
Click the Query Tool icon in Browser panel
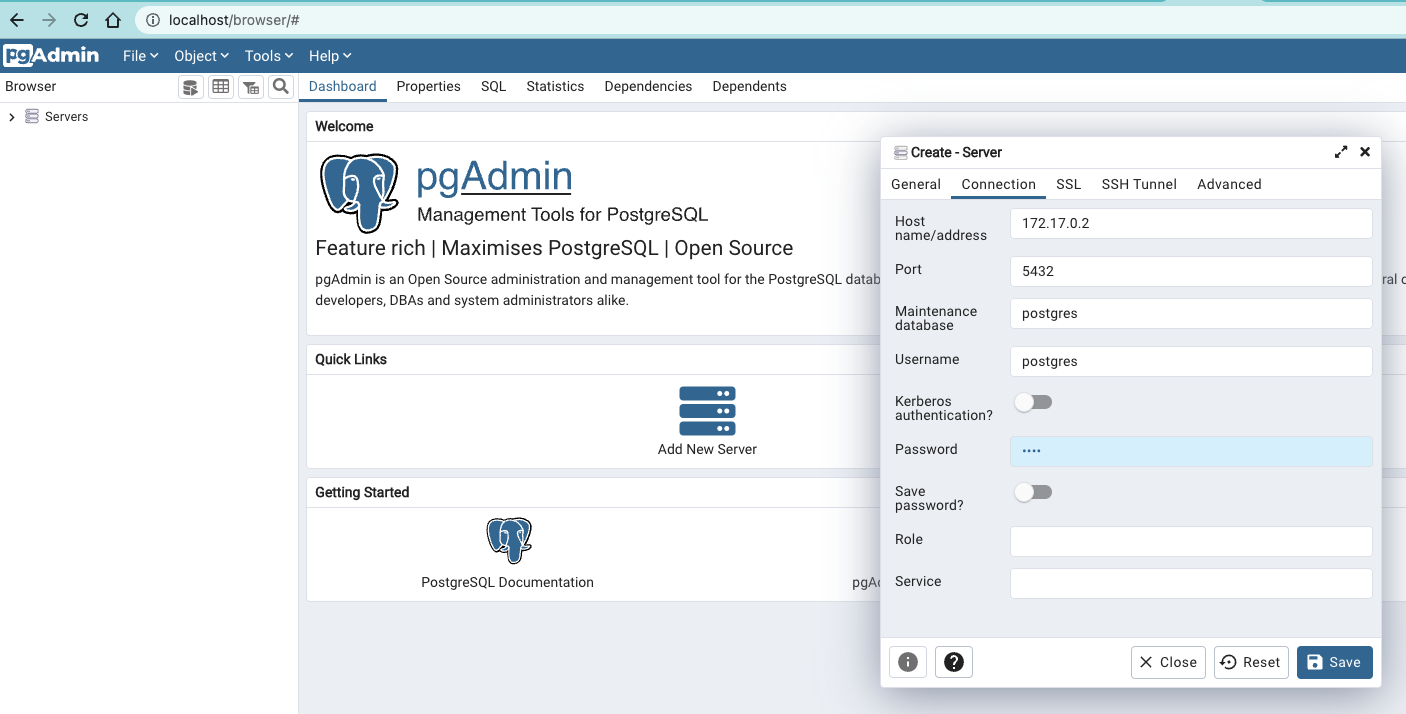click(190, 87)
